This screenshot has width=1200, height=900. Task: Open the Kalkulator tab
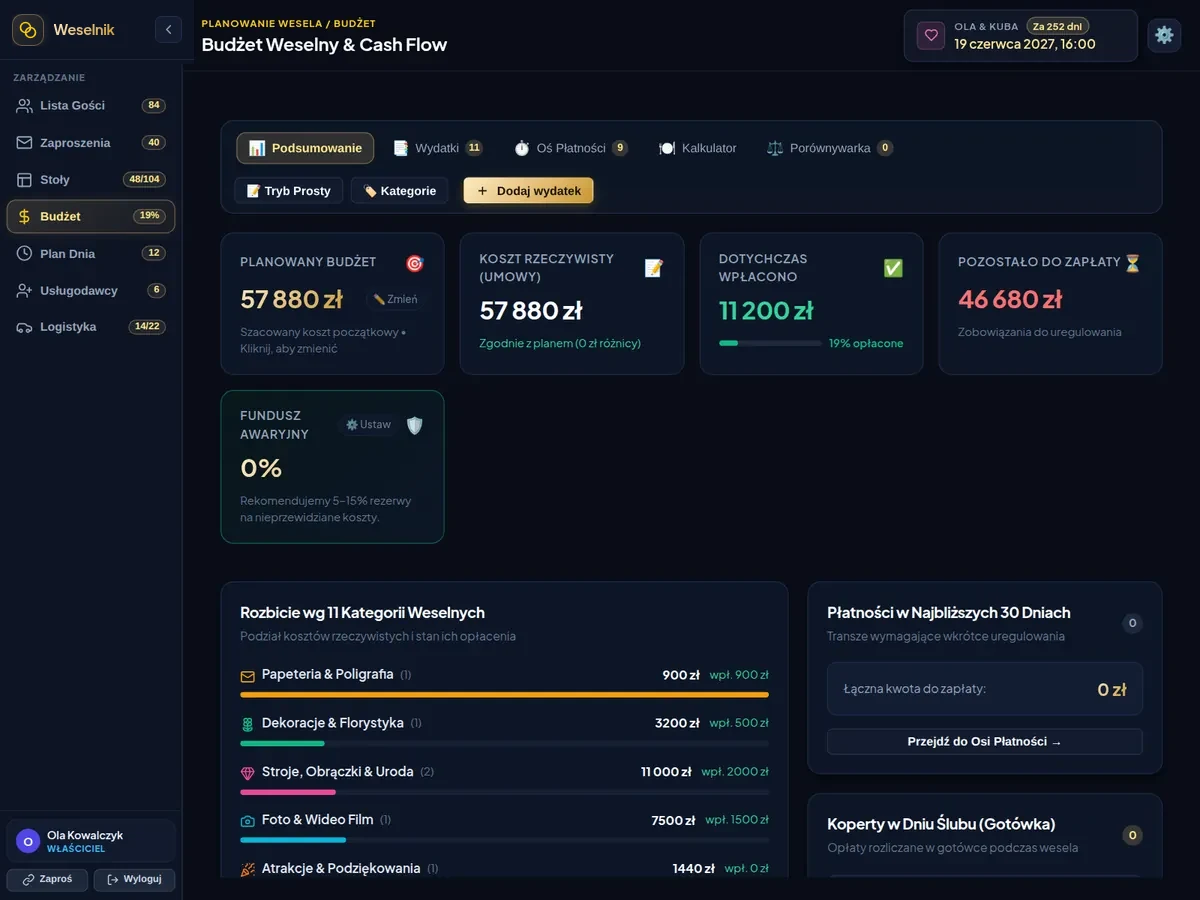(698, 148)
